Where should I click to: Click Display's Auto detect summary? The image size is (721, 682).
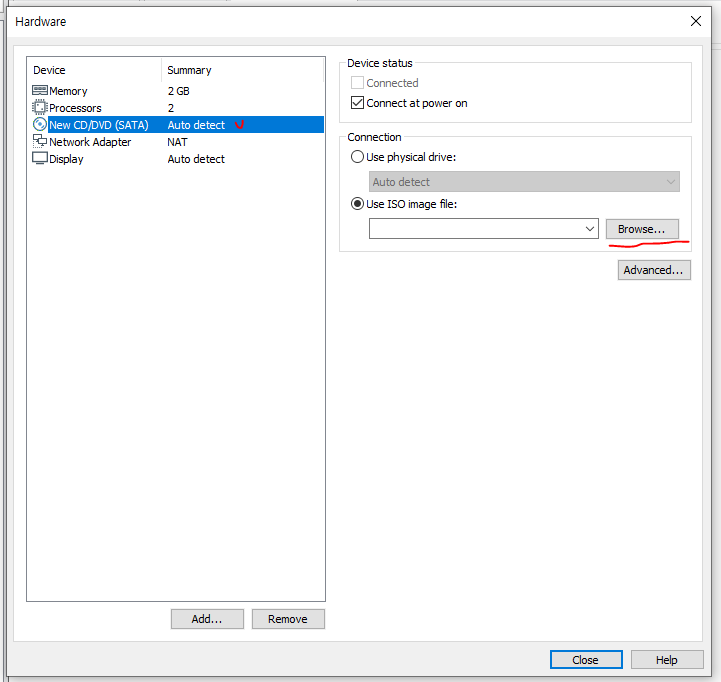(196, 159)
